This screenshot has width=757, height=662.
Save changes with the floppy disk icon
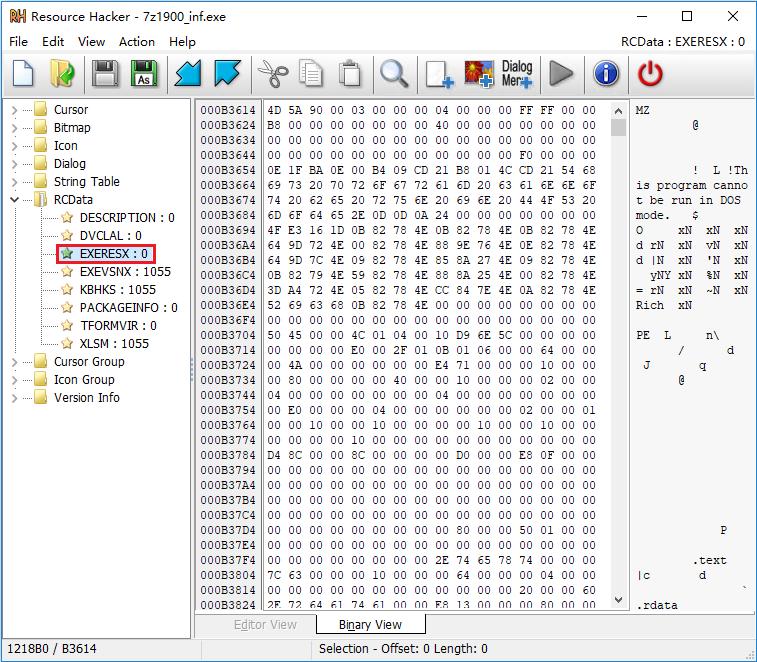click(x=105, y=74)
